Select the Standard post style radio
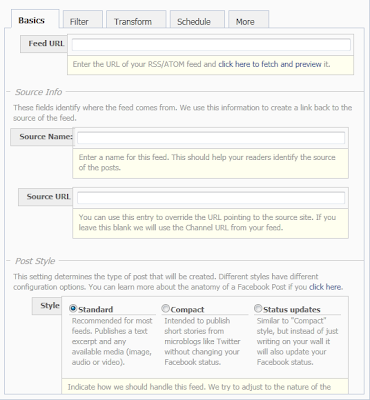The width and height of the screenshot is (370, 400). point(73,309)
